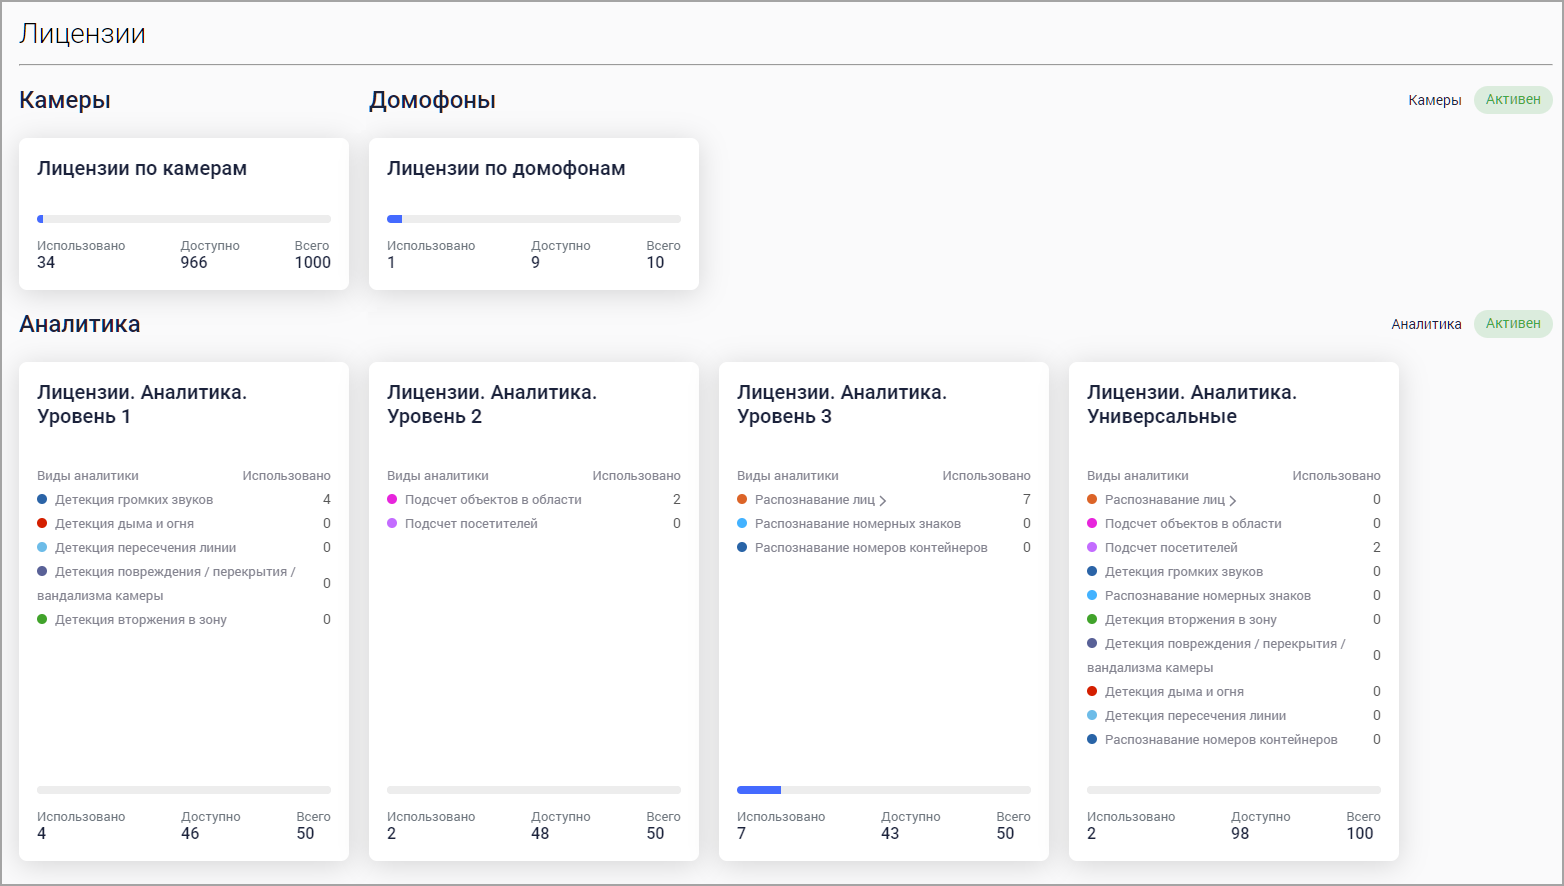Viewport: 1564px width, 886px height.
Task: Click the blue dot beside Детекция громких звуков in Уровень 1
Action: (x=42, y=500)
